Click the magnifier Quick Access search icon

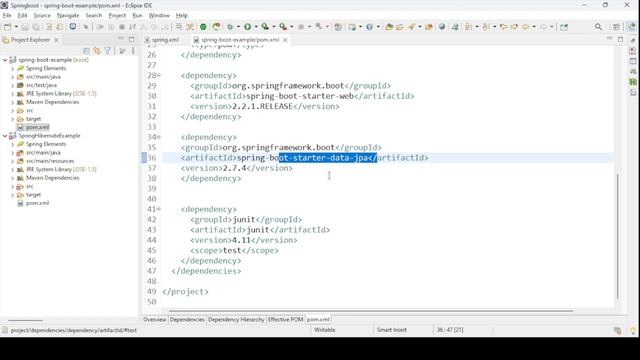[598, 27]
